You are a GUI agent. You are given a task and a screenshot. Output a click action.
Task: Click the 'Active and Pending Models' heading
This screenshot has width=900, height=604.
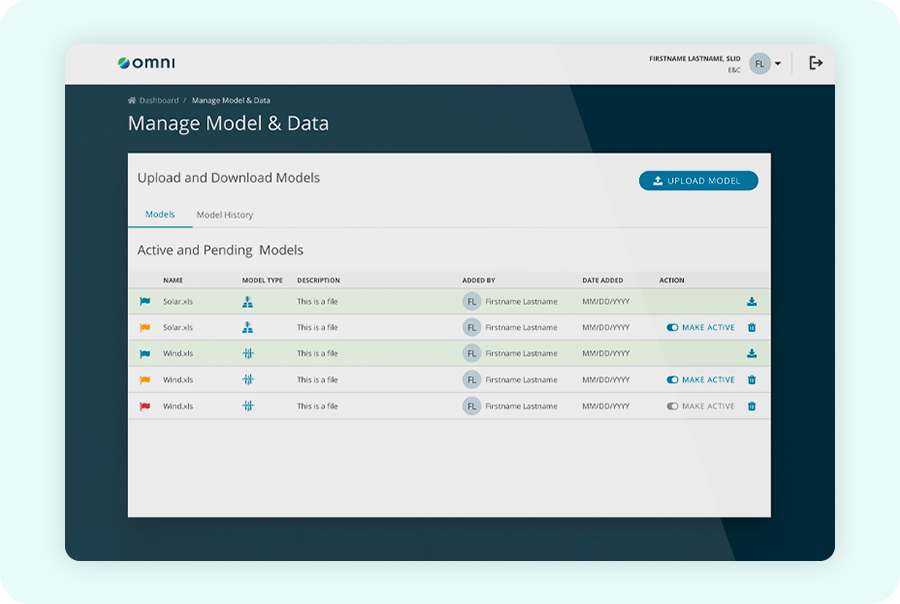point(220,250)
